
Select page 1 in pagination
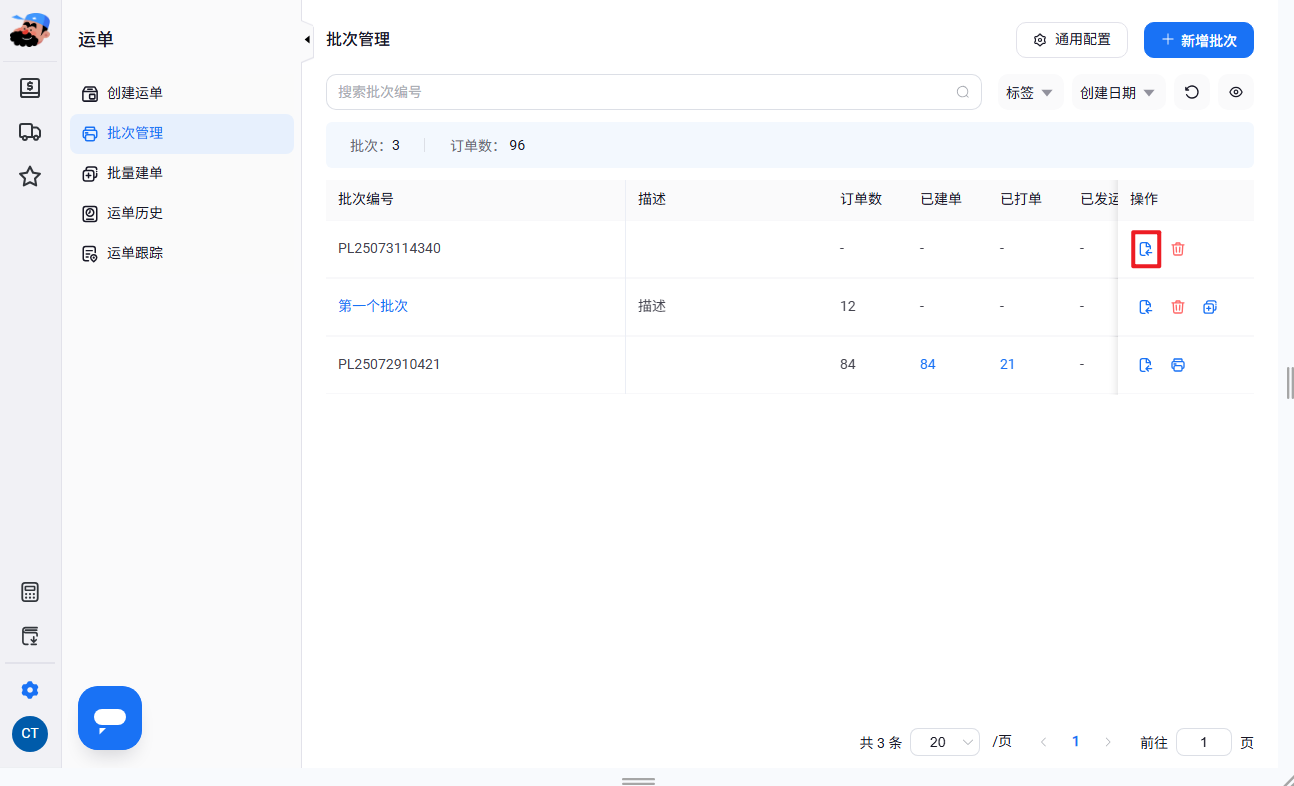(1076, 742)
